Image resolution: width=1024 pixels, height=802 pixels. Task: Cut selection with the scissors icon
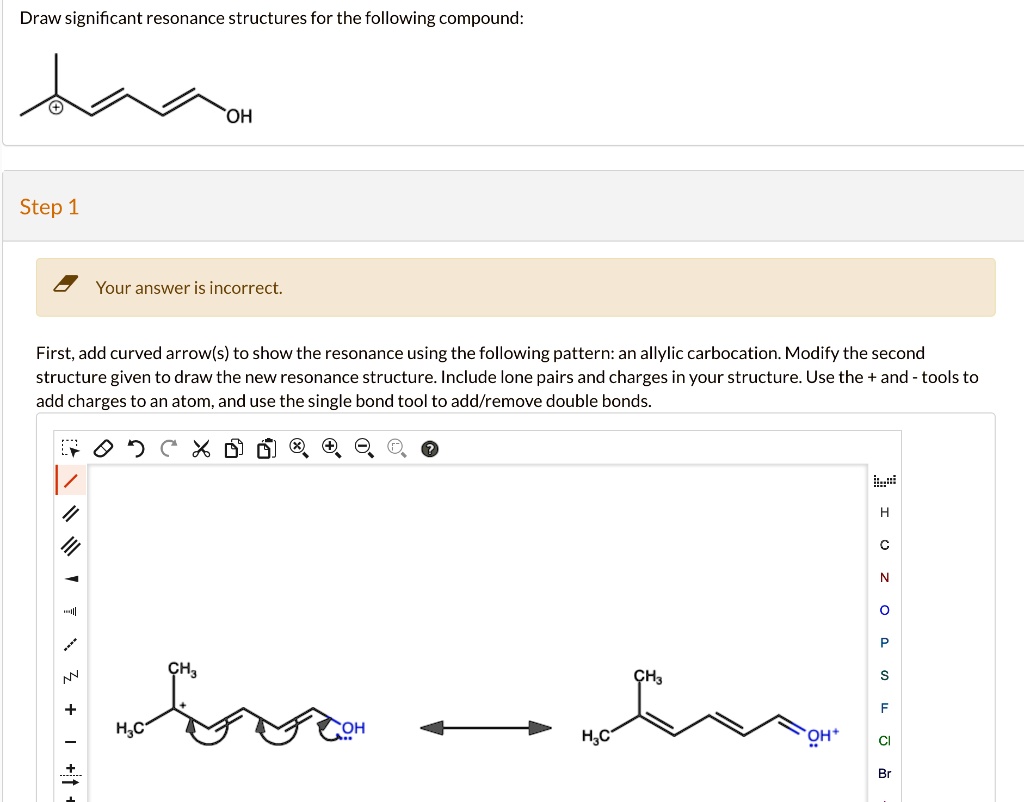pyautogui.click(x=200, y=450)
